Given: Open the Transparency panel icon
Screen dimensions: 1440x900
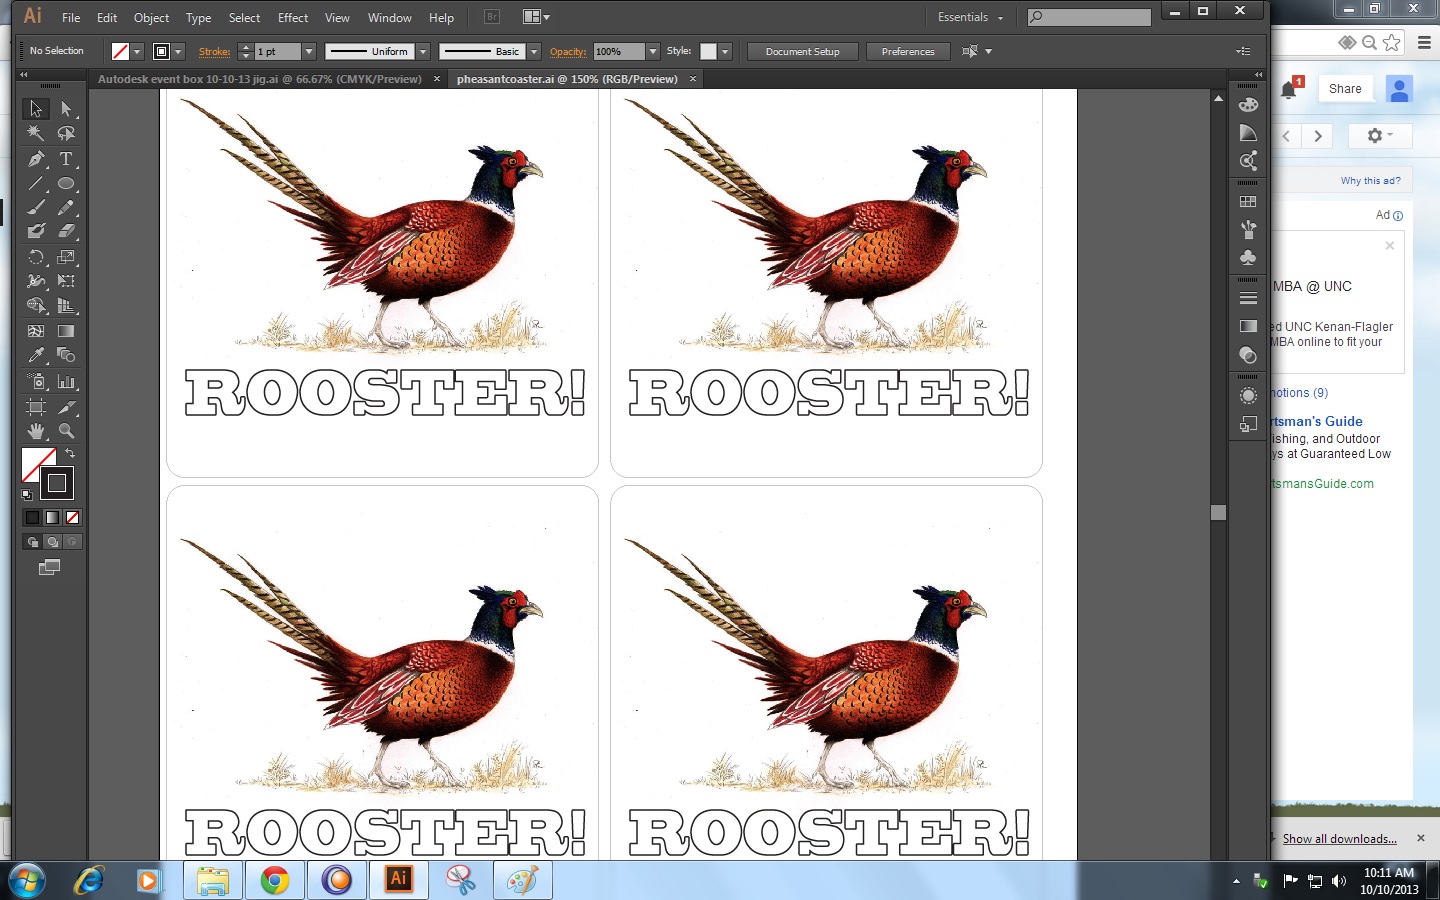Looking at the screenshot, I should [1248, 355].
